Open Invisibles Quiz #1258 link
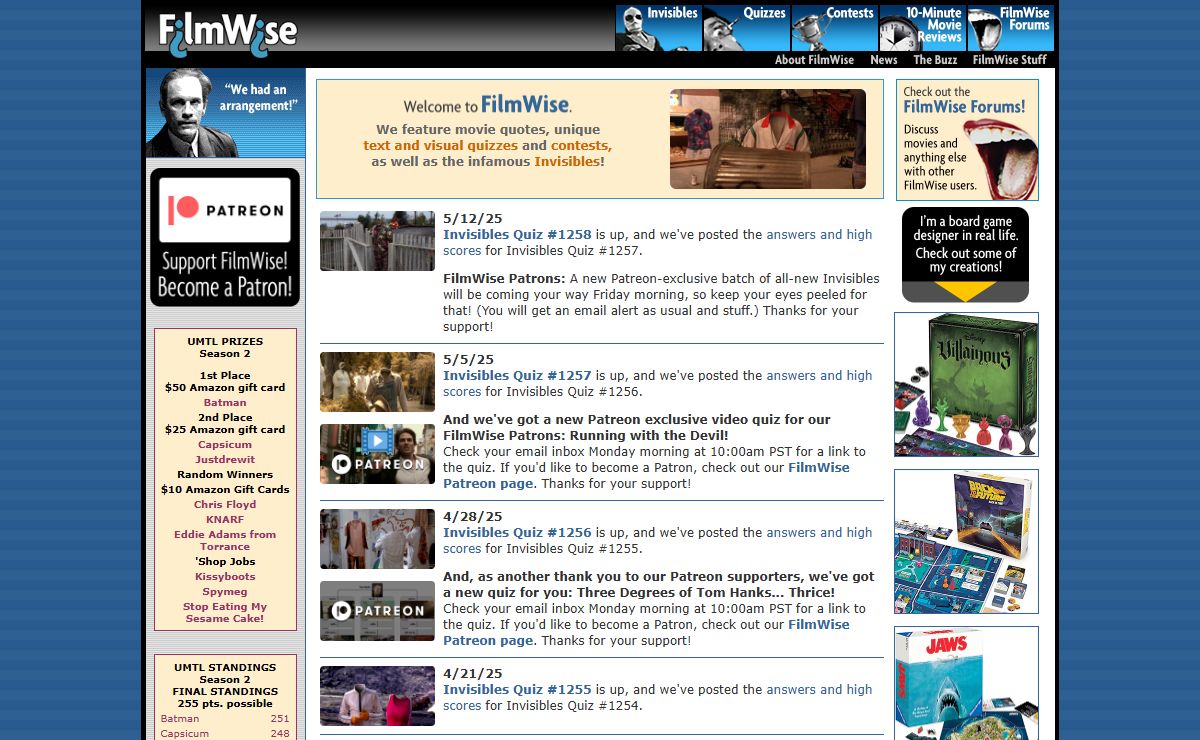Screen dimensions: 1200x740 [517, 234]
